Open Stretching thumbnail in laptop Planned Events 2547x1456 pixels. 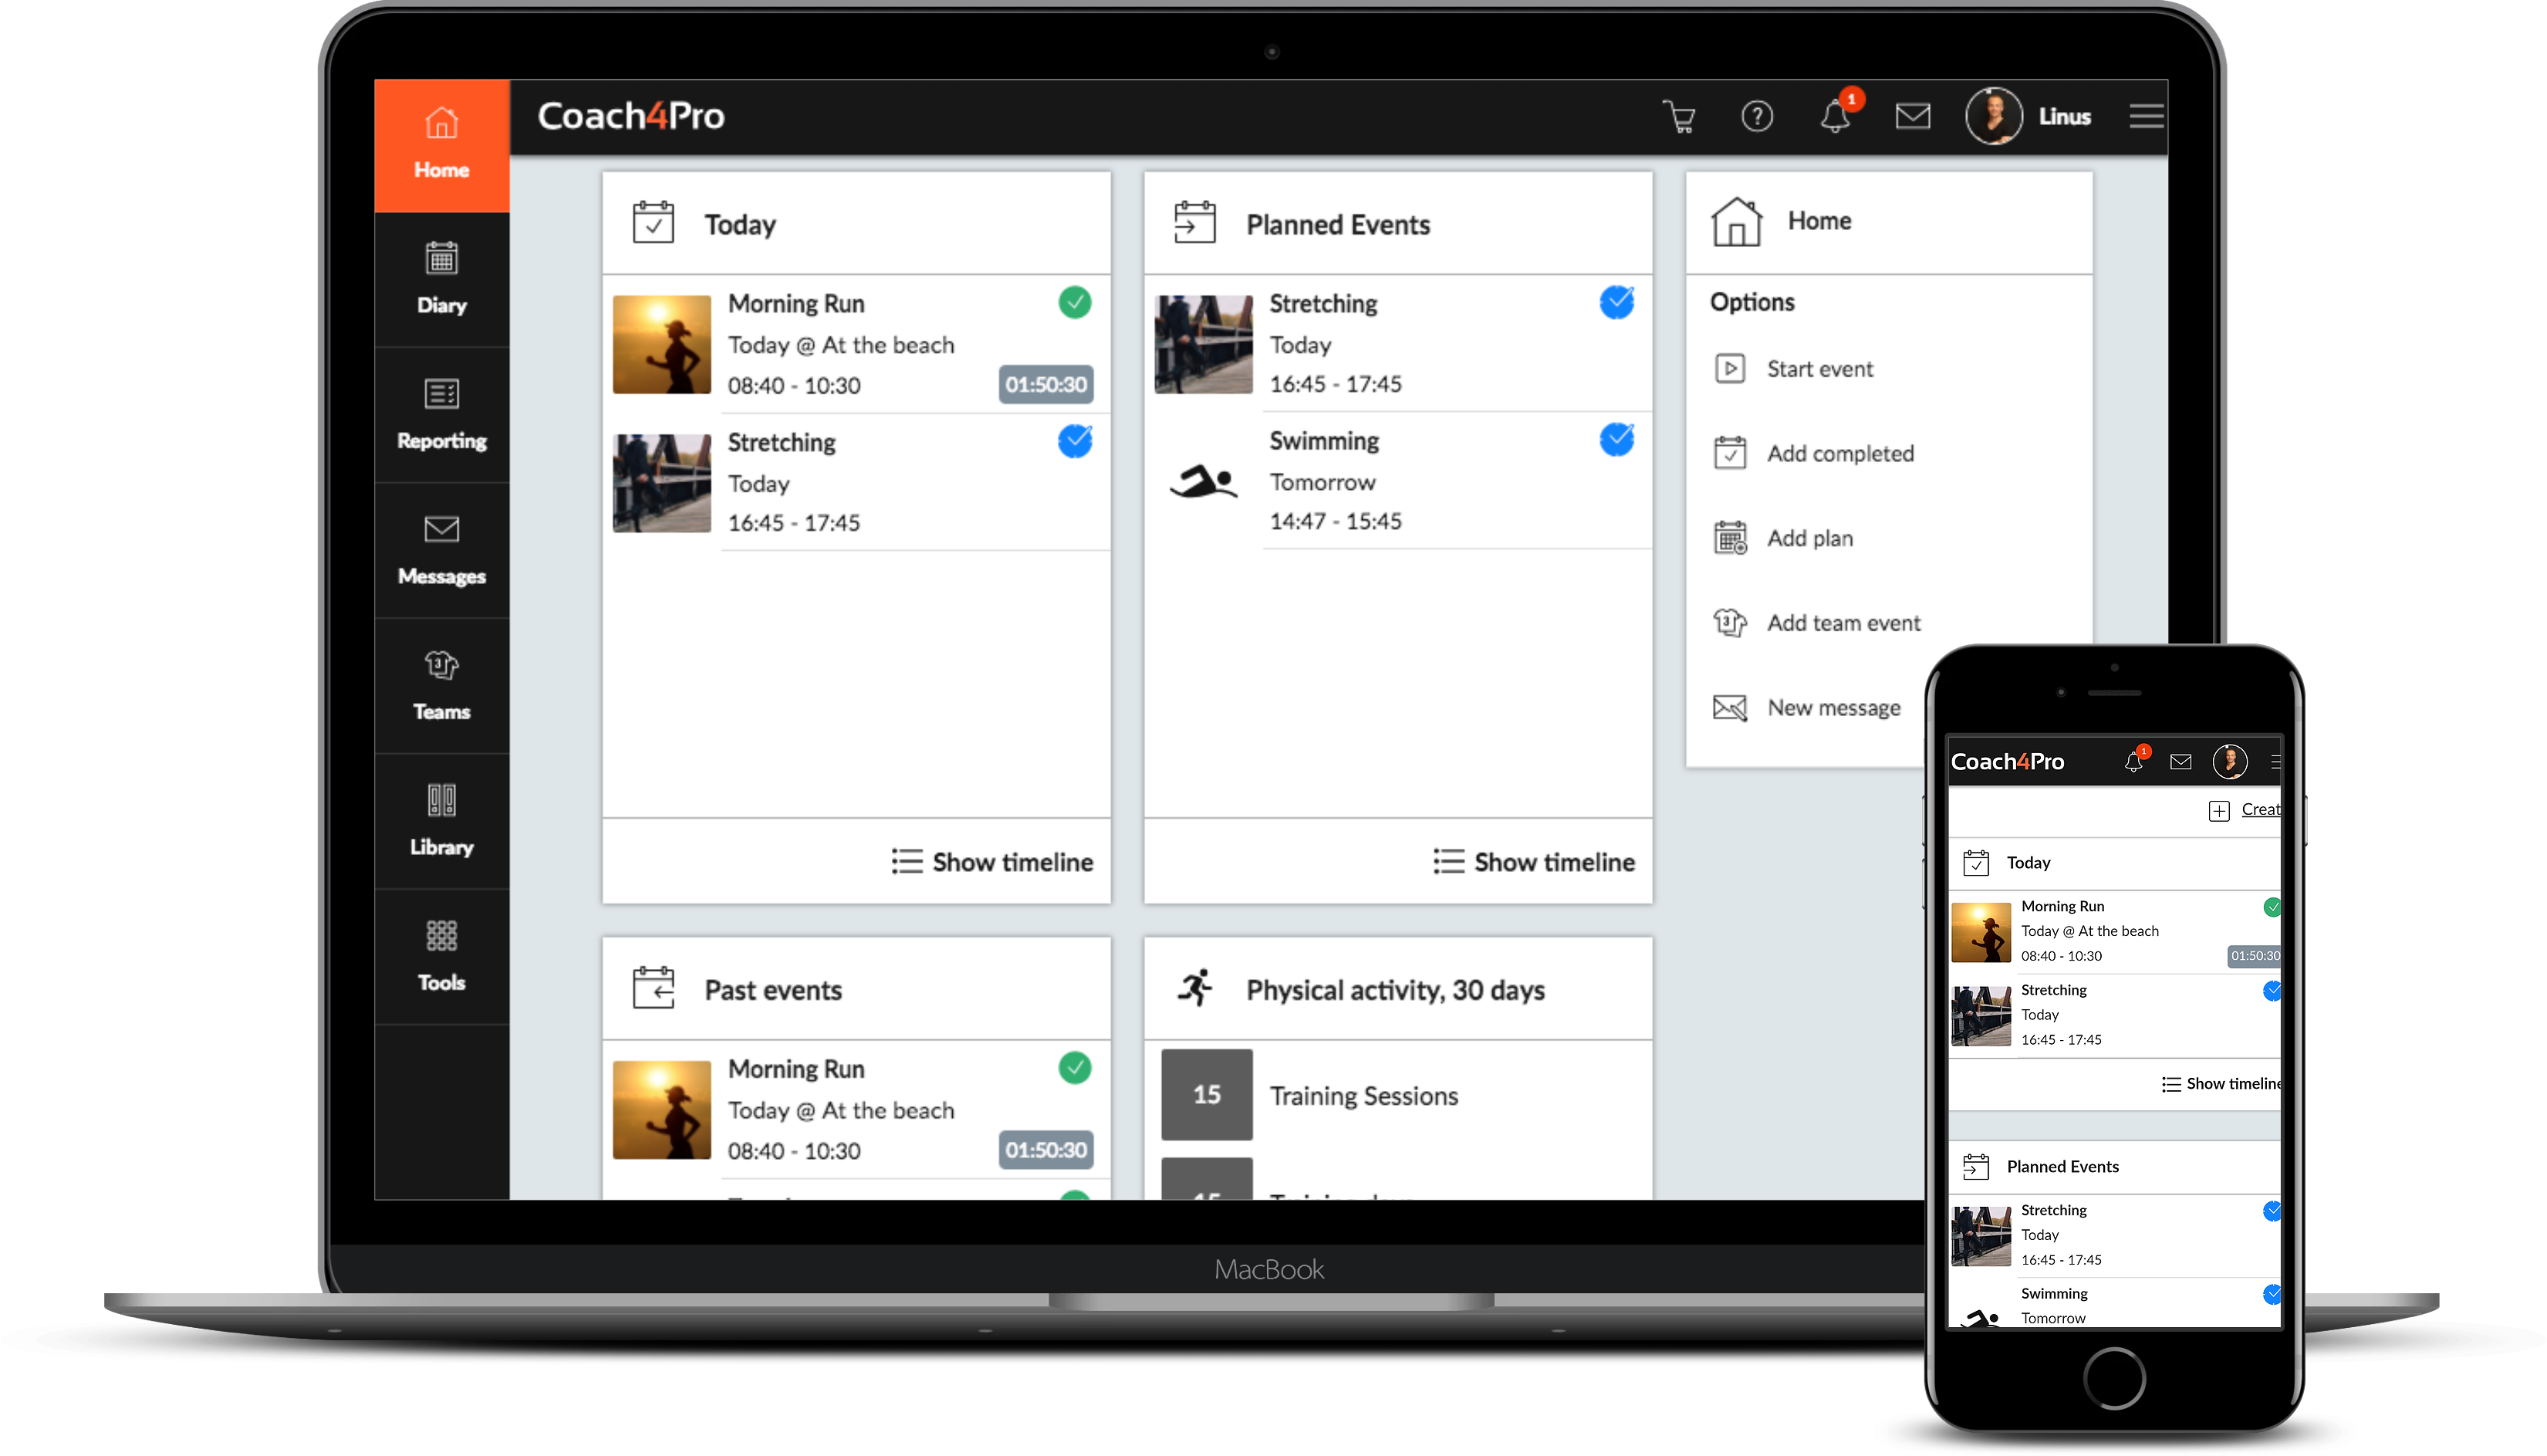(1204, 345)
